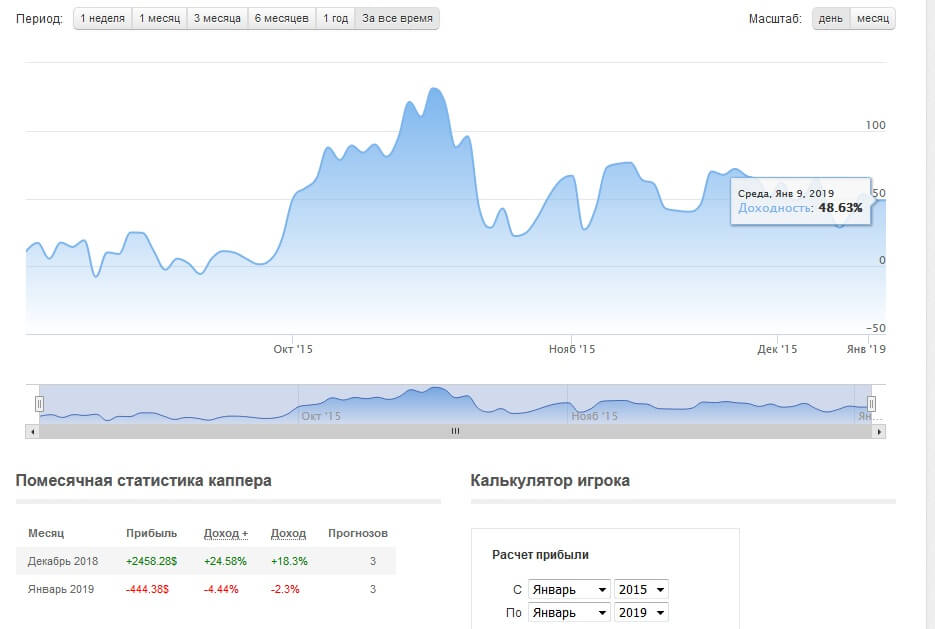Open the end year dropdown 2019
The height and width of the screenshot is (629, 935).
pos(641,613)
